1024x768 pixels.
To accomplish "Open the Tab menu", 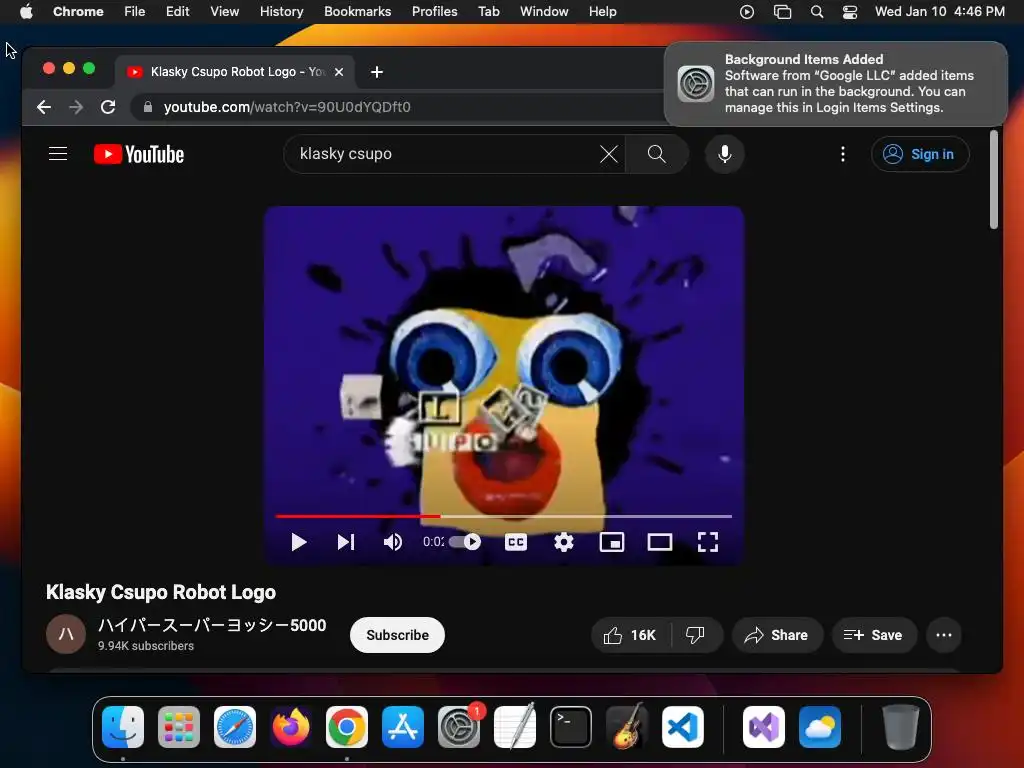I will (488, 11).
